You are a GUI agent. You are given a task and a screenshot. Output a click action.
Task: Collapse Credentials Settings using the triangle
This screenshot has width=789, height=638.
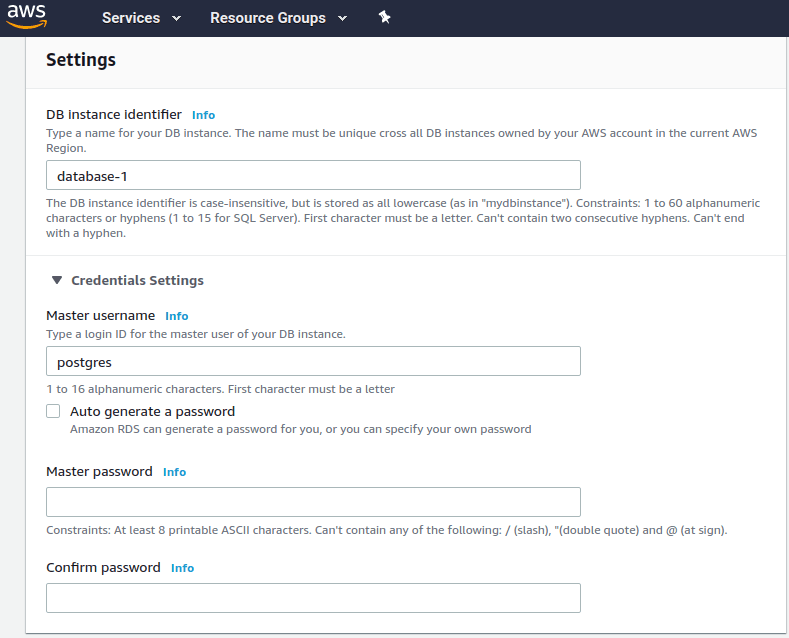coord(57,281)
